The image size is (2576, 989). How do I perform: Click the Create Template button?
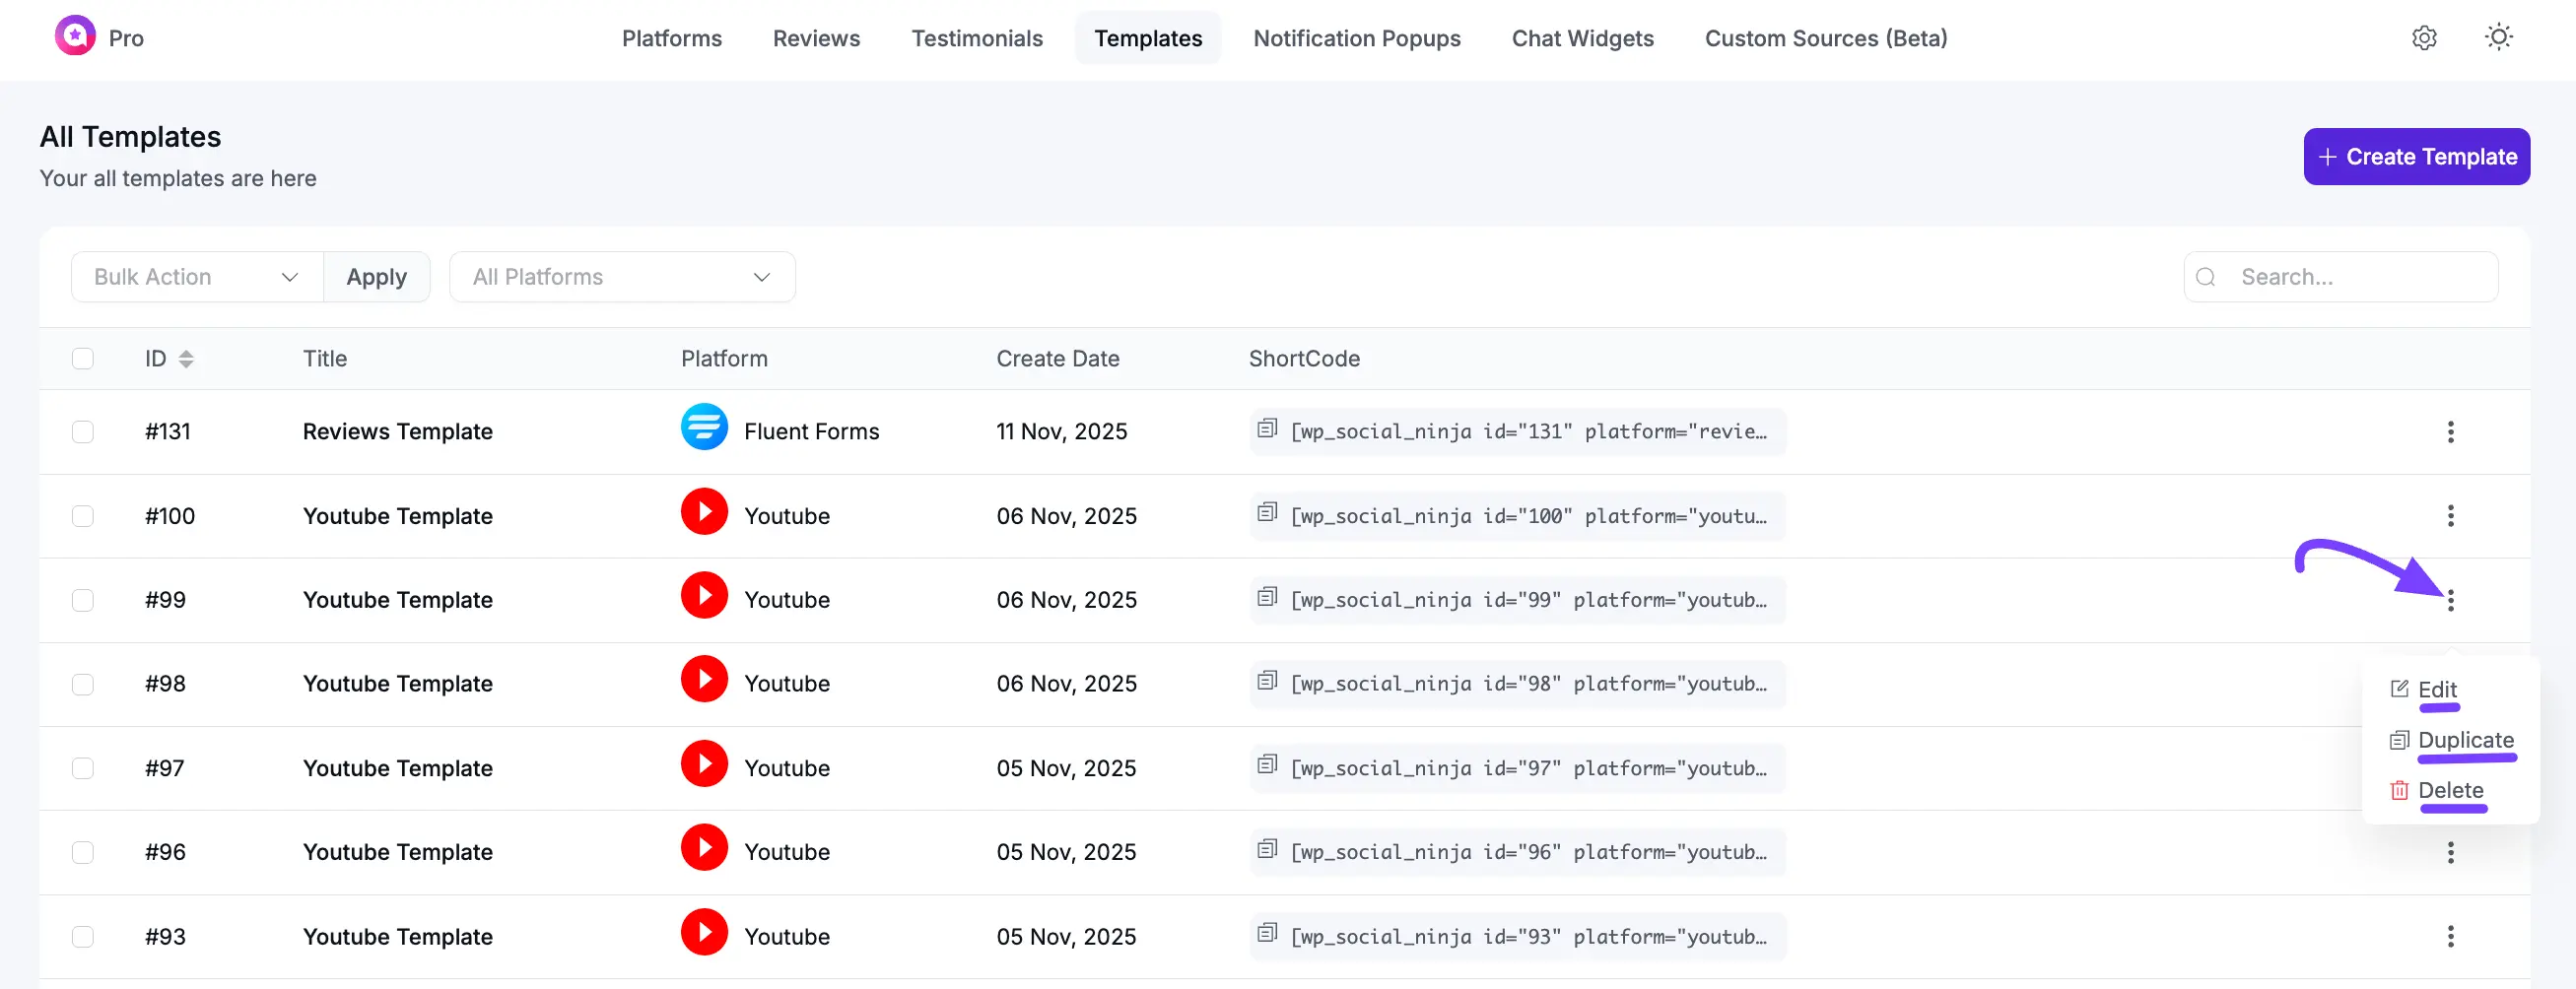tap(2416, 156)
